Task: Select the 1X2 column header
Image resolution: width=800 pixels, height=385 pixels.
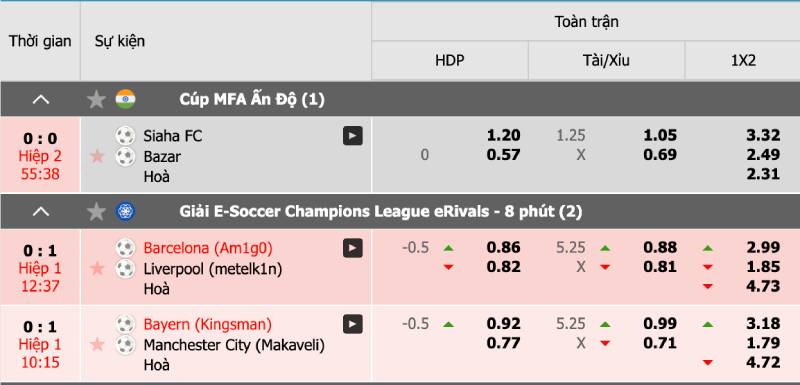Action: pos(743,61)
